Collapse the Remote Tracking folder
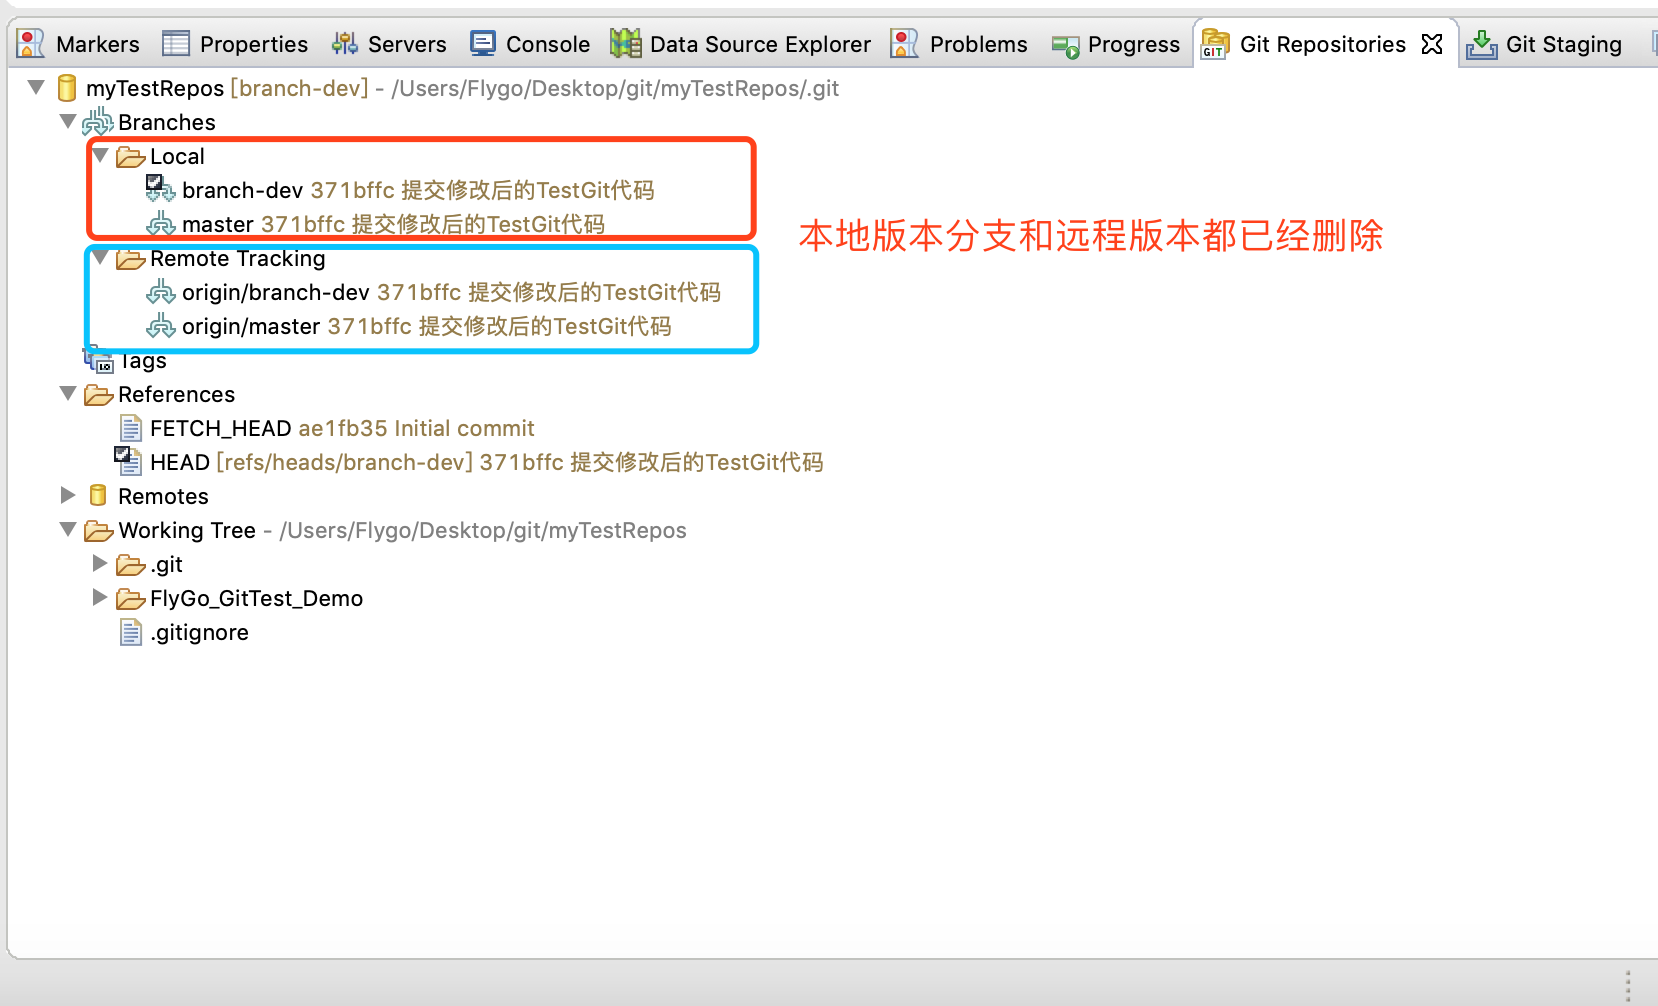 tap(100, 257)
